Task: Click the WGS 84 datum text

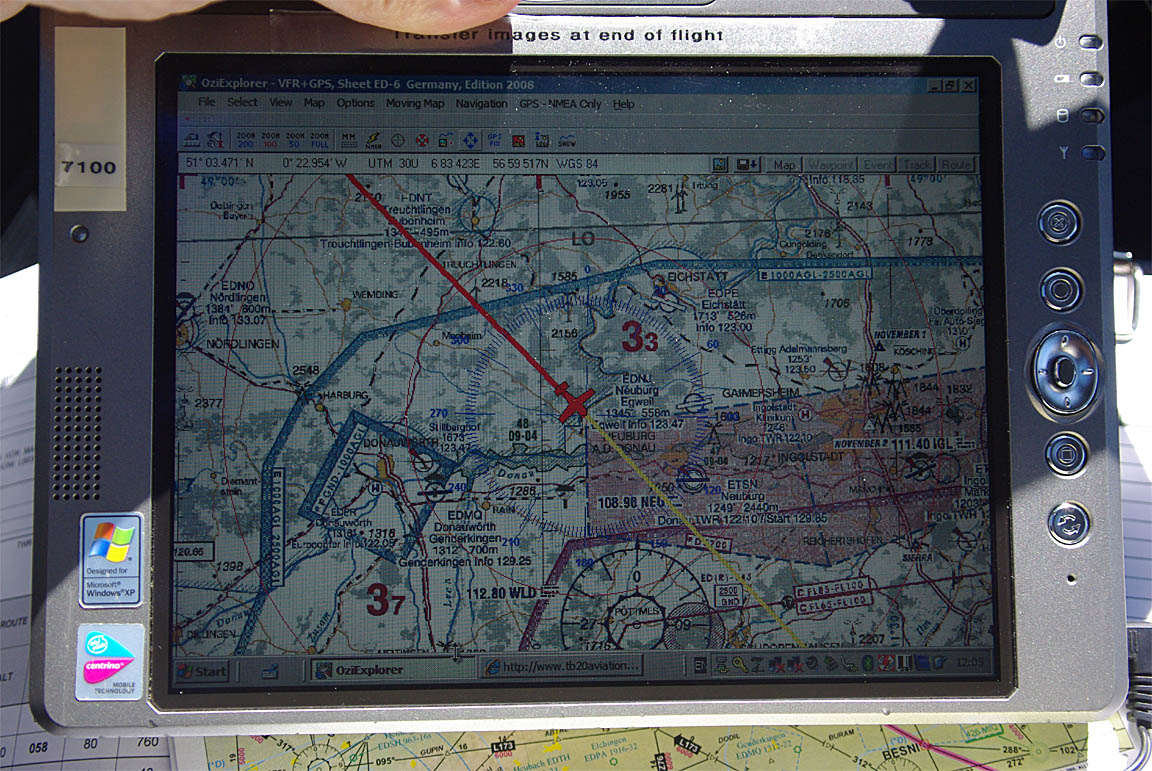Action: tap(577, 164)
